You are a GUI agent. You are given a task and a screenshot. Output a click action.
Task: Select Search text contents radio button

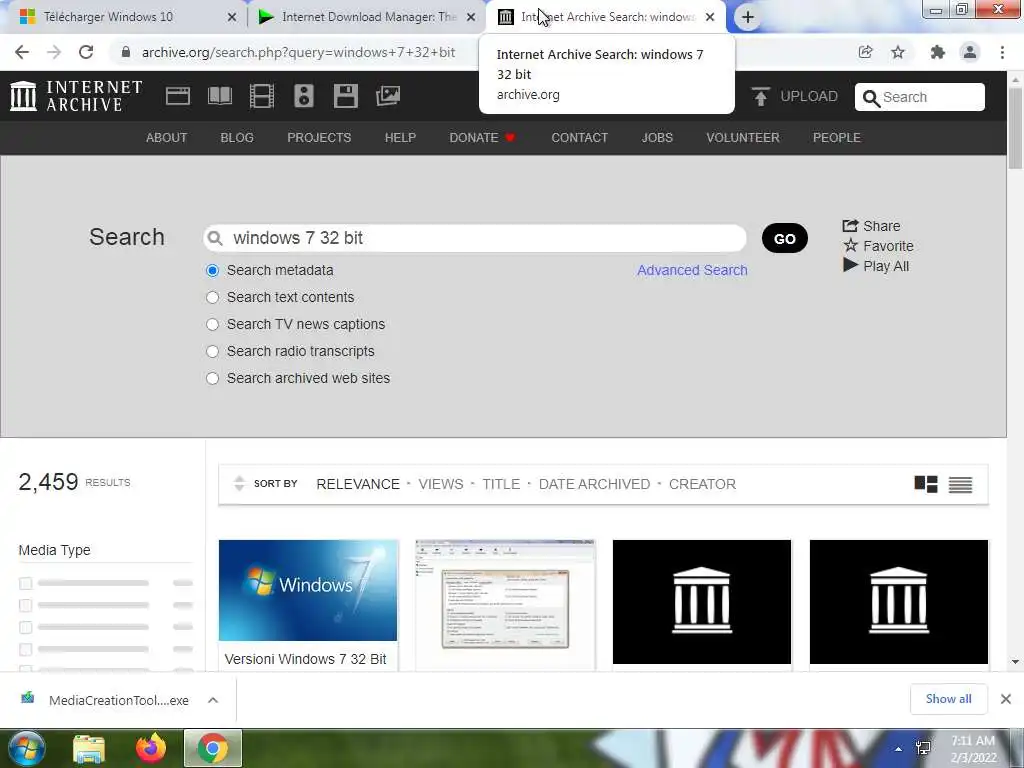point(212,297)
